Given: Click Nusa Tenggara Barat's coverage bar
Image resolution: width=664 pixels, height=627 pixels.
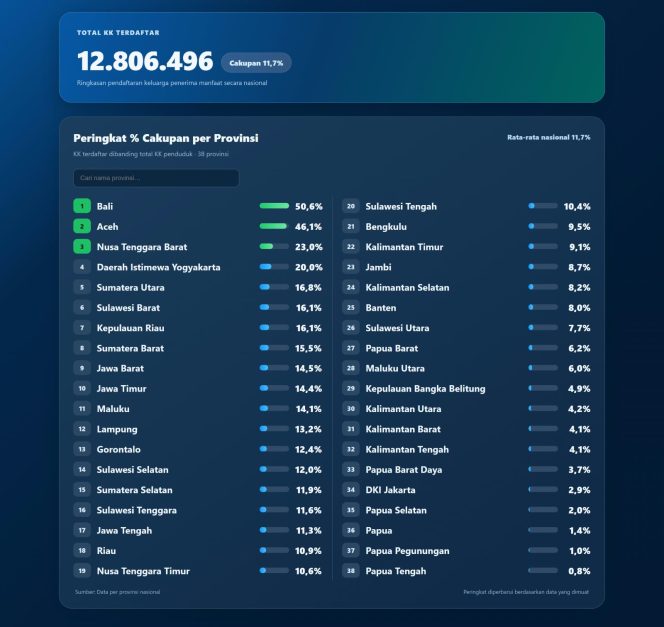Looking at the screenshot, I should pos(274,246).
